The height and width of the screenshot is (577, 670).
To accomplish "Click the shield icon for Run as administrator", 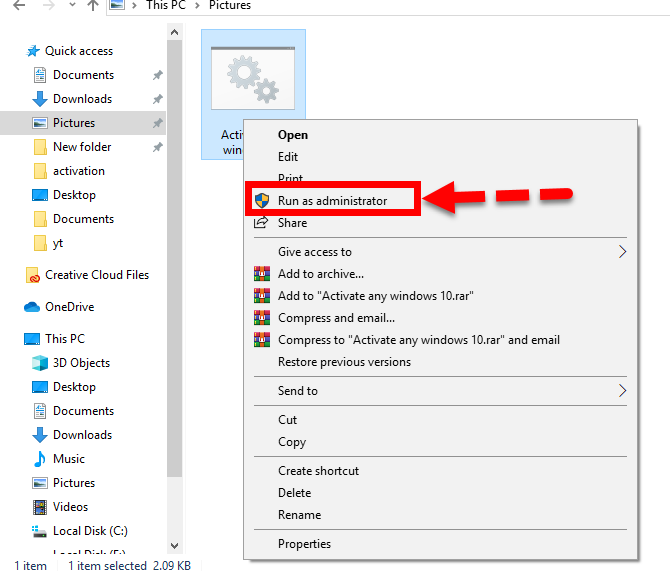I will 262,201.
